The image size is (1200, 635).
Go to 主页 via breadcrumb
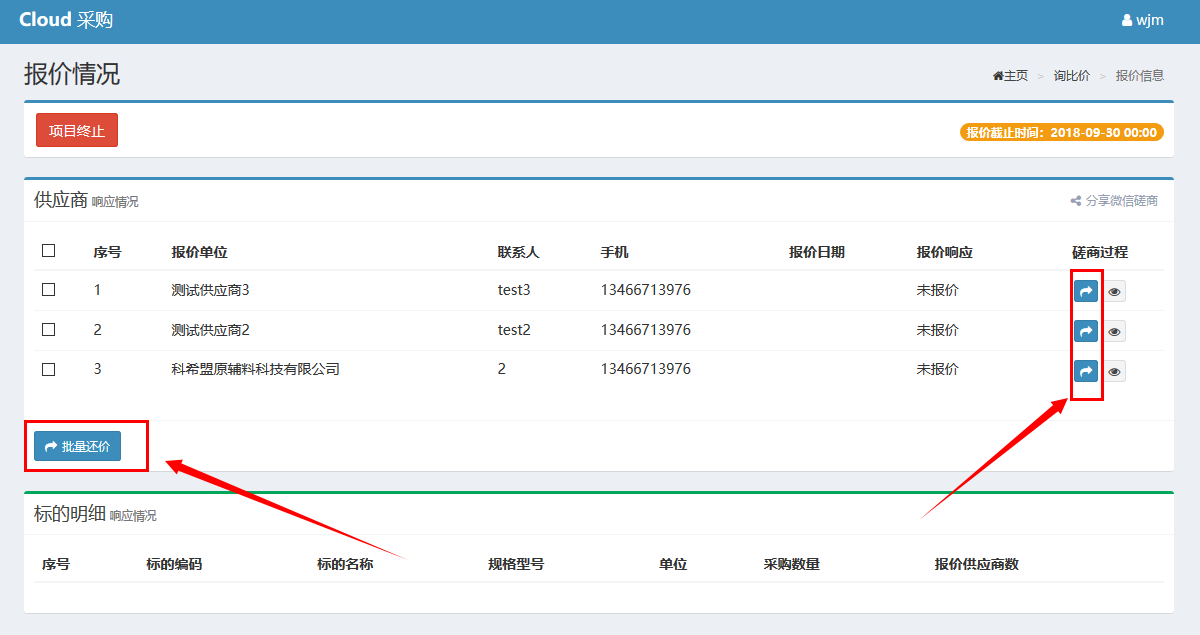[1010, 76]
